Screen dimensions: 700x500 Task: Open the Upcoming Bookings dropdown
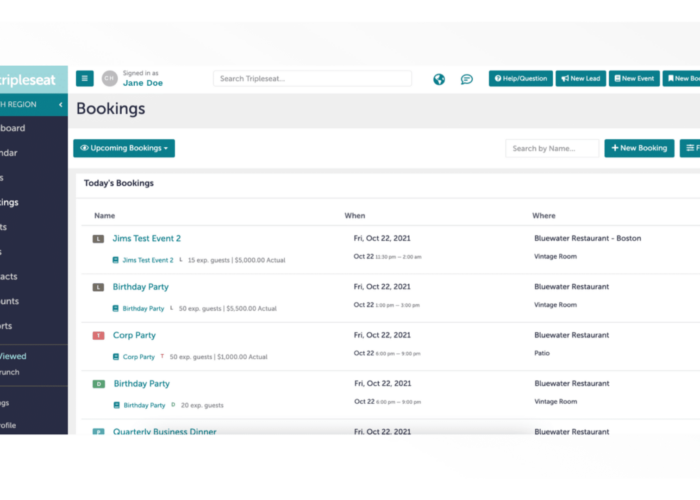point(124,148)
